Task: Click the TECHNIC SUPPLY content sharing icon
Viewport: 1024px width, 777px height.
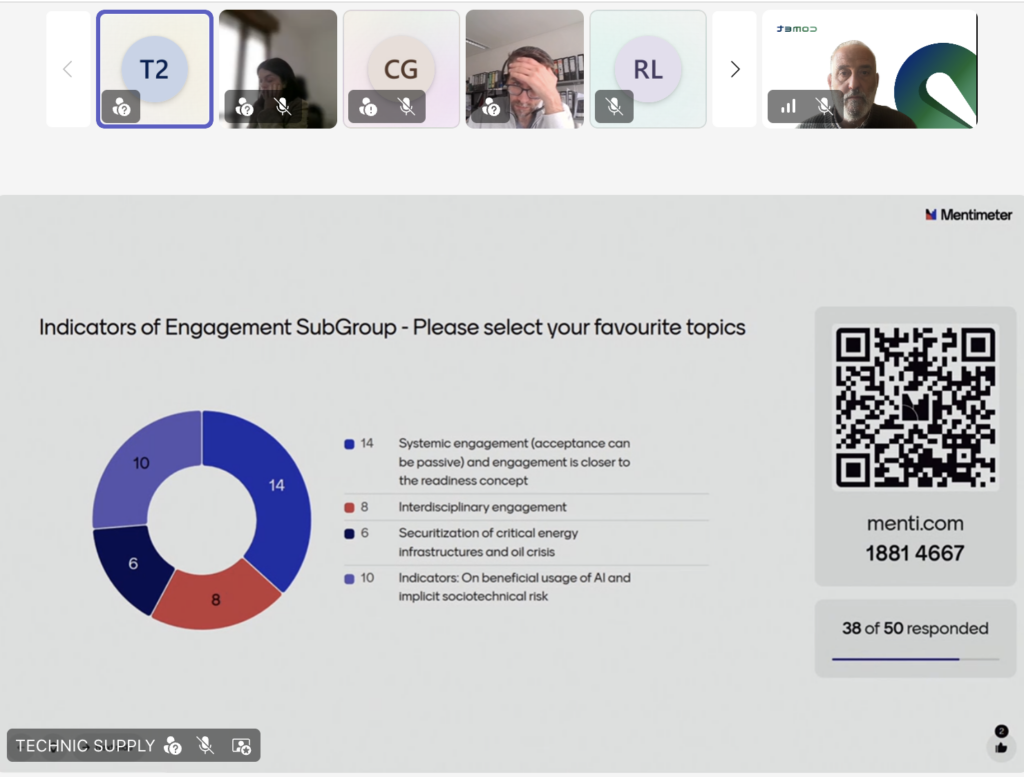Action: point(241,745)
